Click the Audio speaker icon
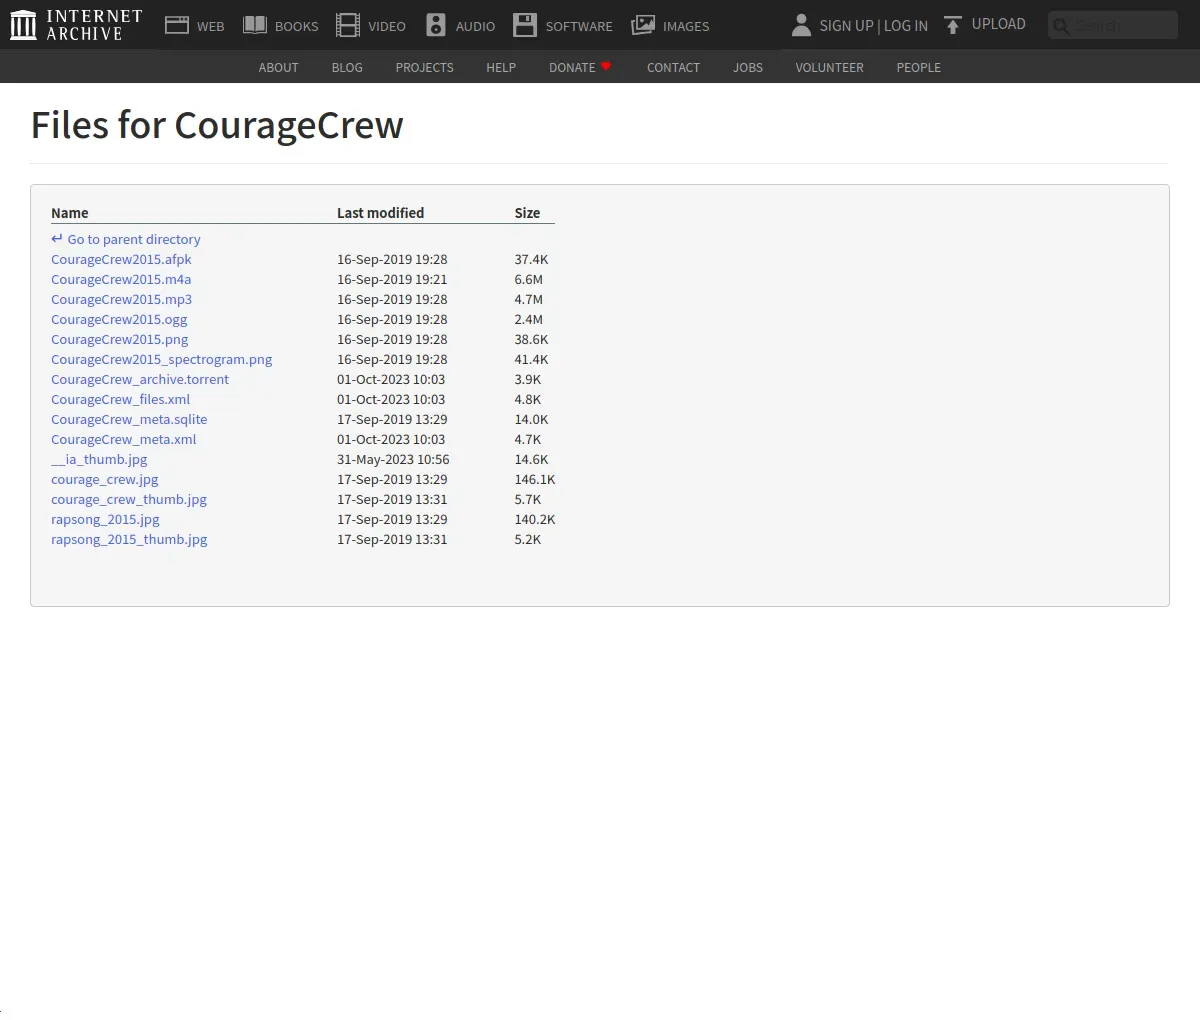This screenshot has width=1200, height=1020. point(436,25)
